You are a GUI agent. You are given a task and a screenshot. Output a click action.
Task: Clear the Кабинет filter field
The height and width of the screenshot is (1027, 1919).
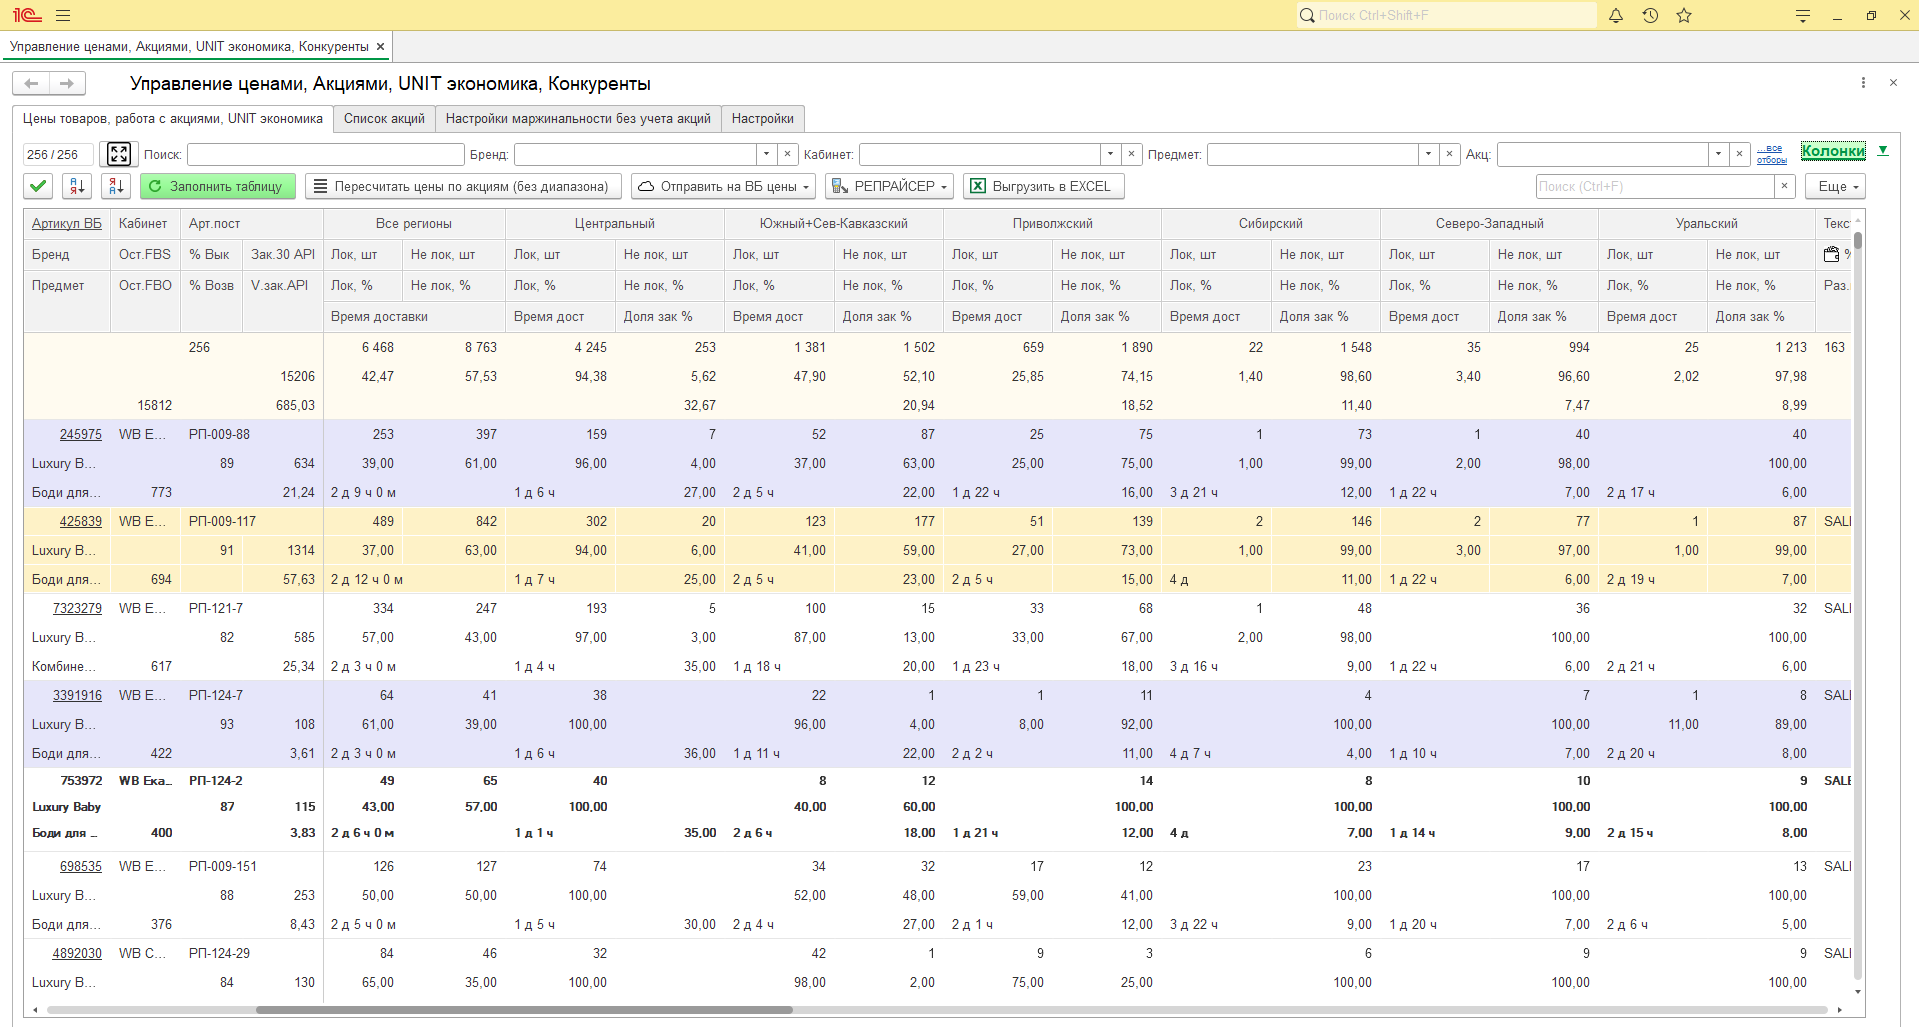point(1131,154)
